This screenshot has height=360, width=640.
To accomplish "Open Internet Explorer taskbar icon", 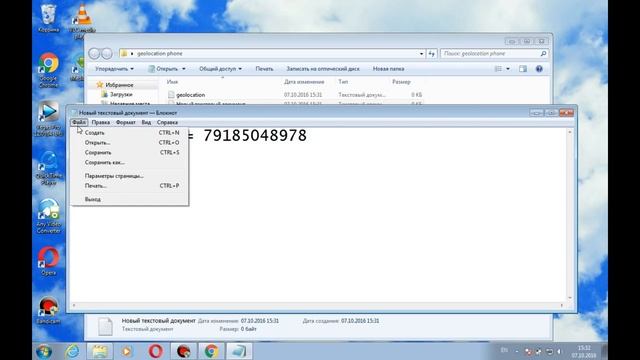I will pos(72,351).
